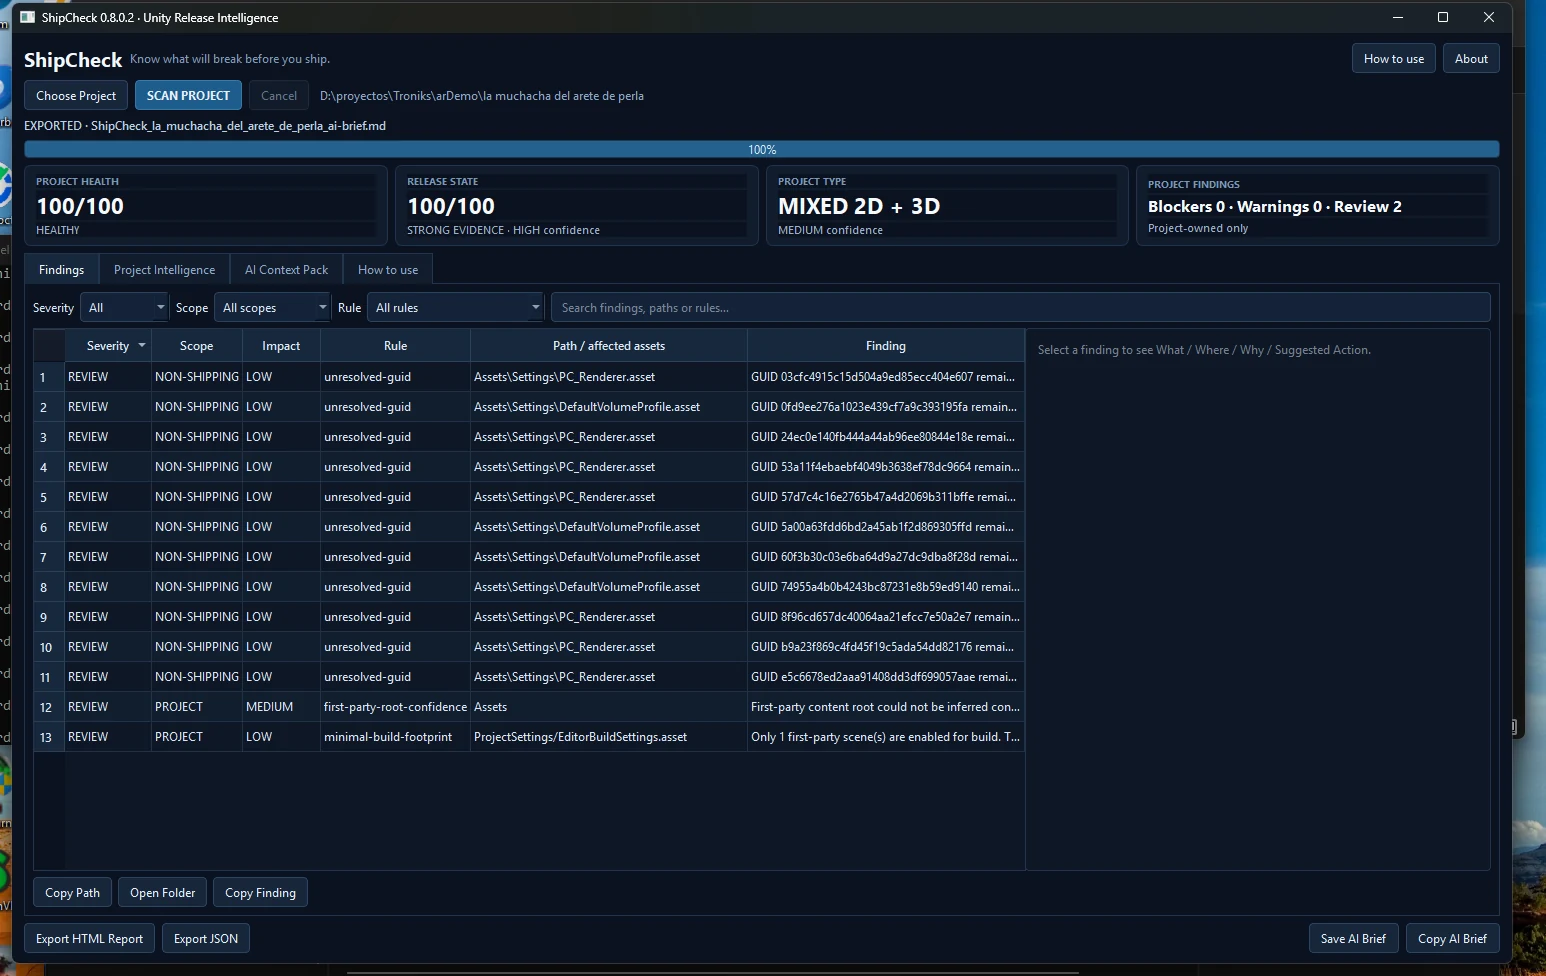1546x976 pixels.
Task: Click 'Only 1 first-party scene(s)' finding
Action: (x=885, y=737)
